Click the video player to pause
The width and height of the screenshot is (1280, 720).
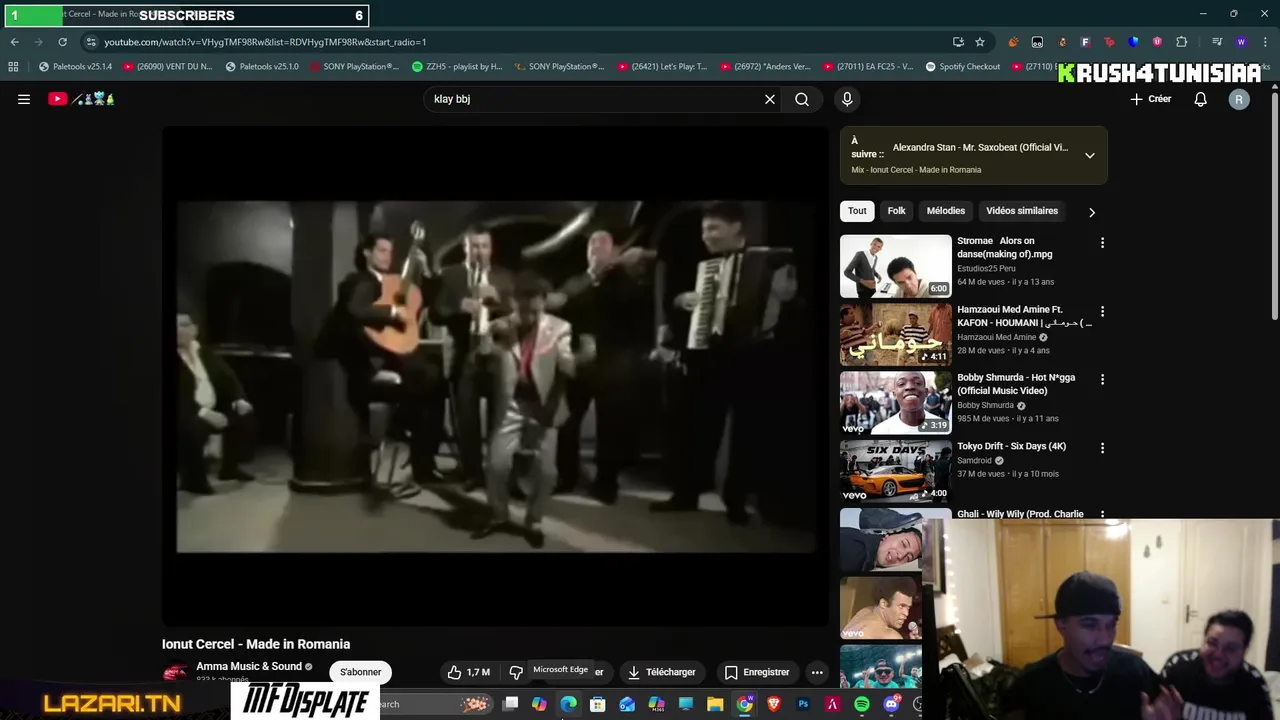(496, 376)
